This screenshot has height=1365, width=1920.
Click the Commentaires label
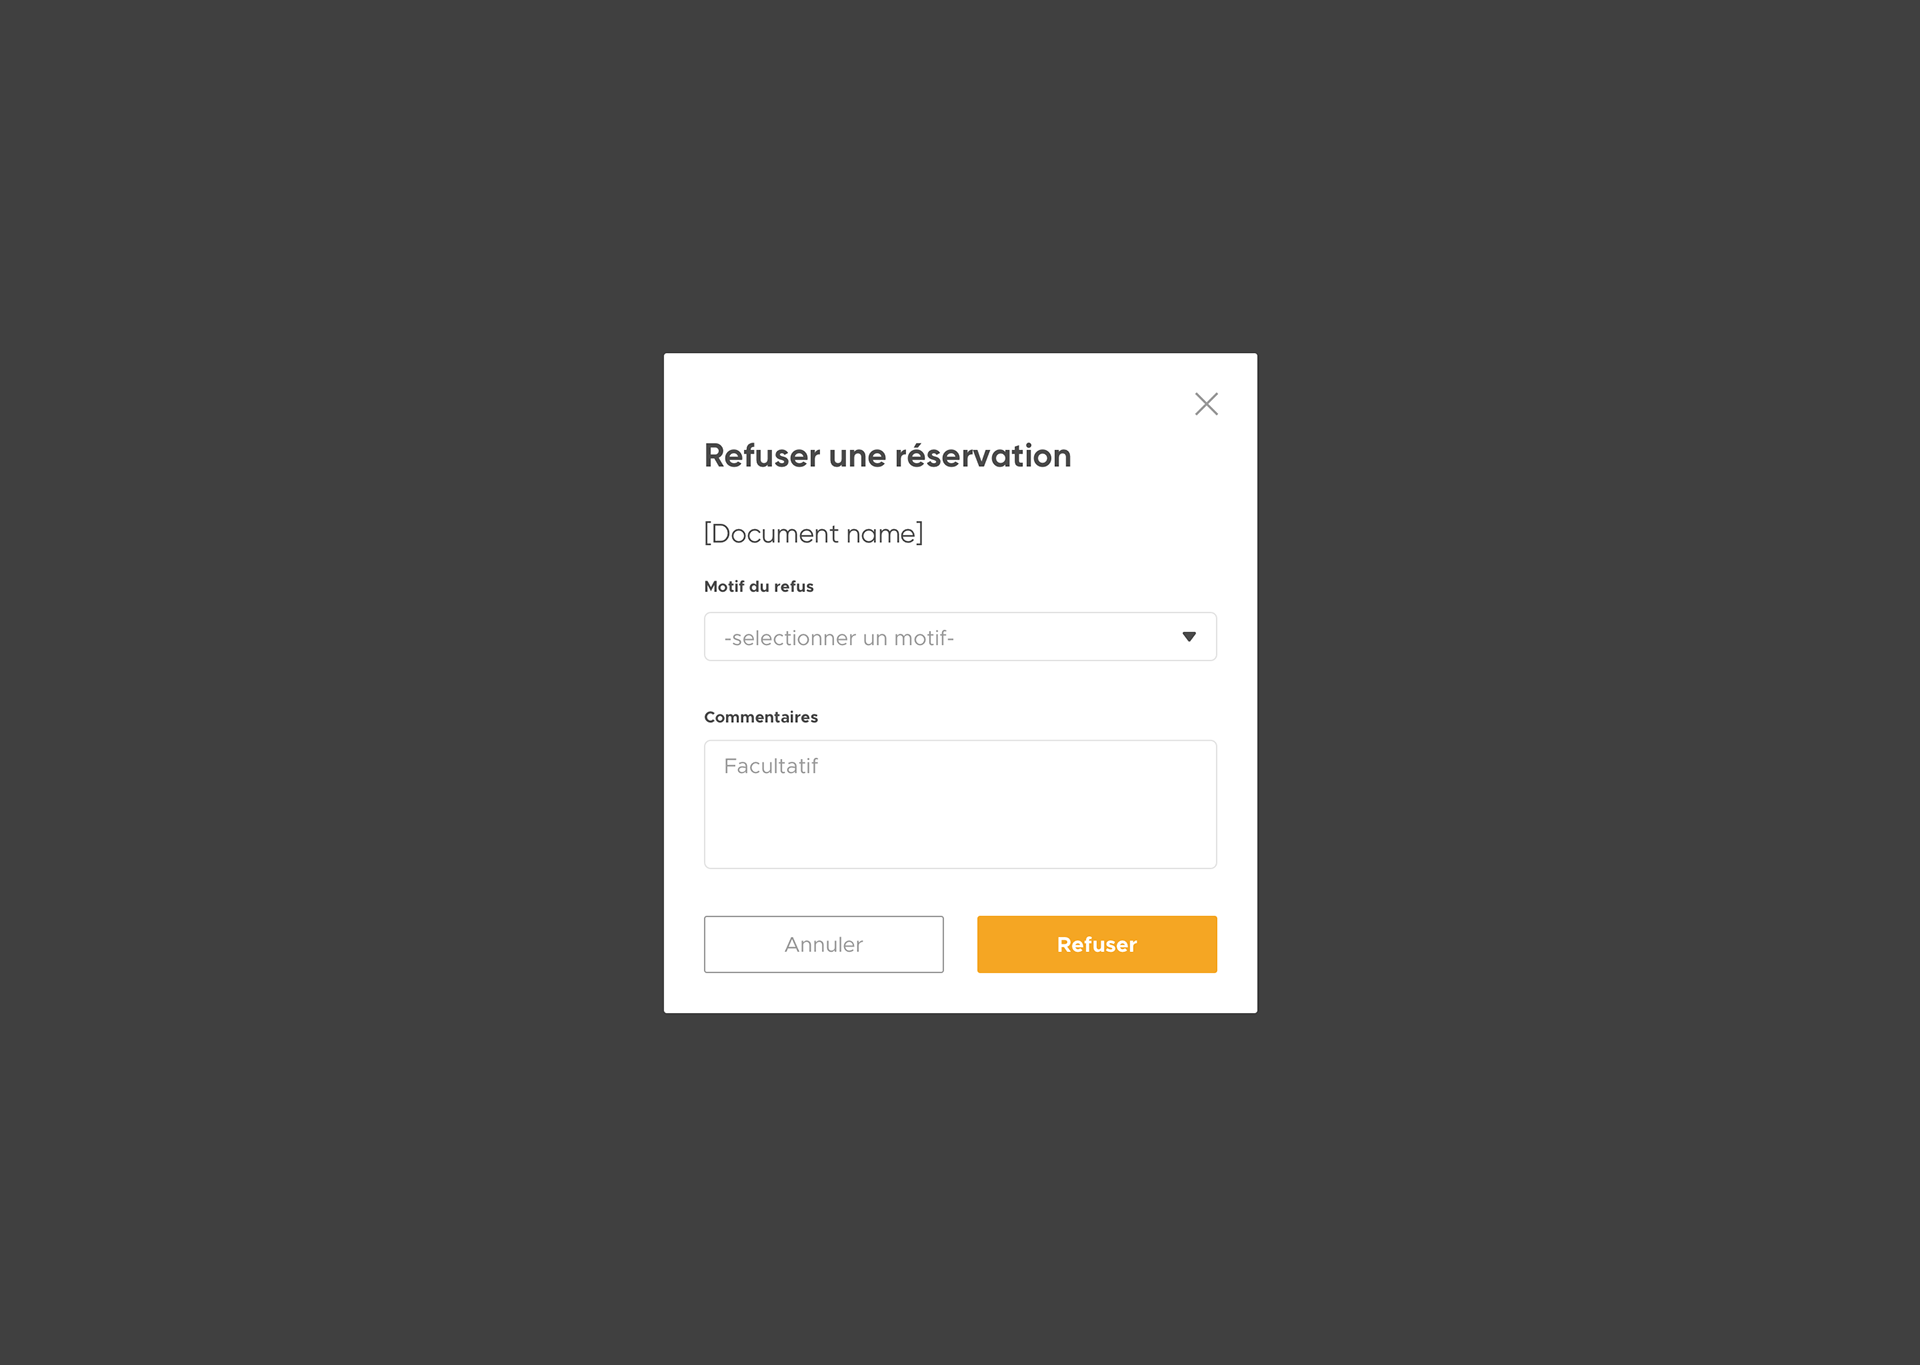pos(761,717)
